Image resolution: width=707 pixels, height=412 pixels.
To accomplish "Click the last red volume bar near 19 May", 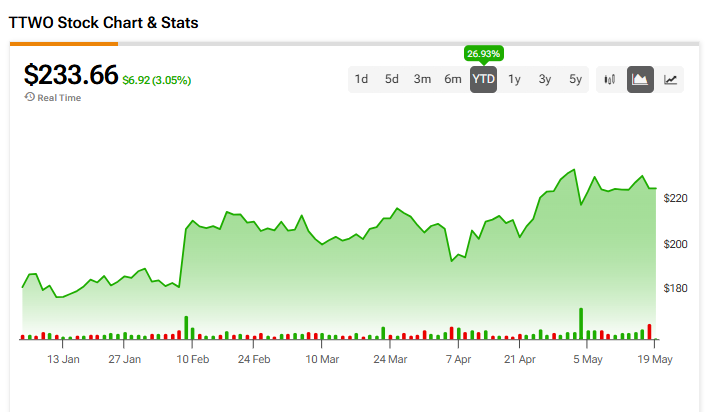I will [x=649, y=332].
